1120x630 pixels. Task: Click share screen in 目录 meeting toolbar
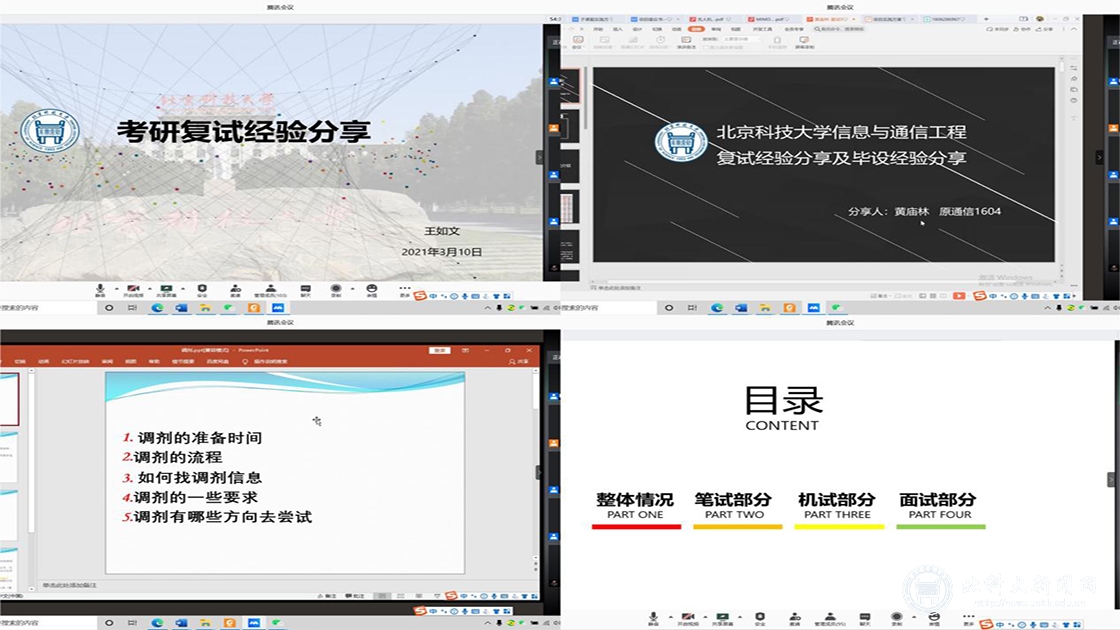click(x=723, y=618)
